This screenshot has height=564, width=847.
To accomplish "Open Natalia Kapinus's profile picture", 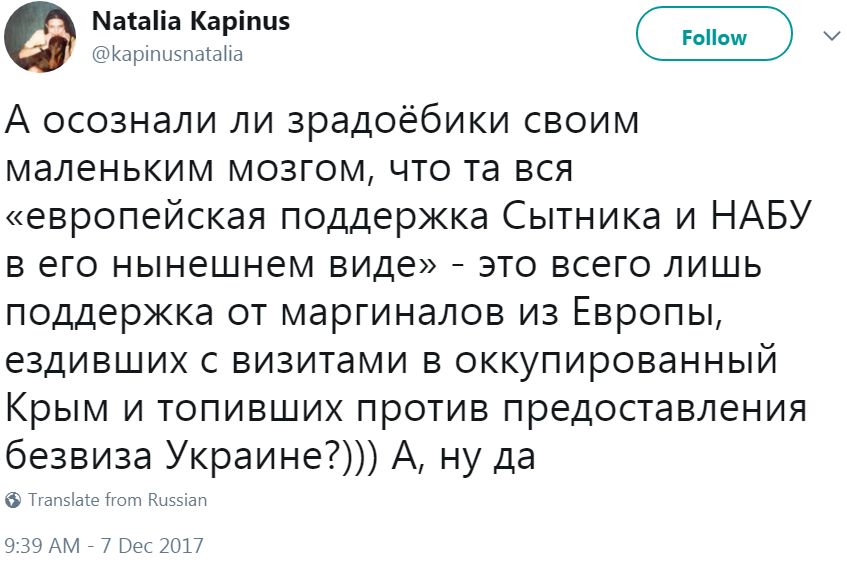I will 39,37.
